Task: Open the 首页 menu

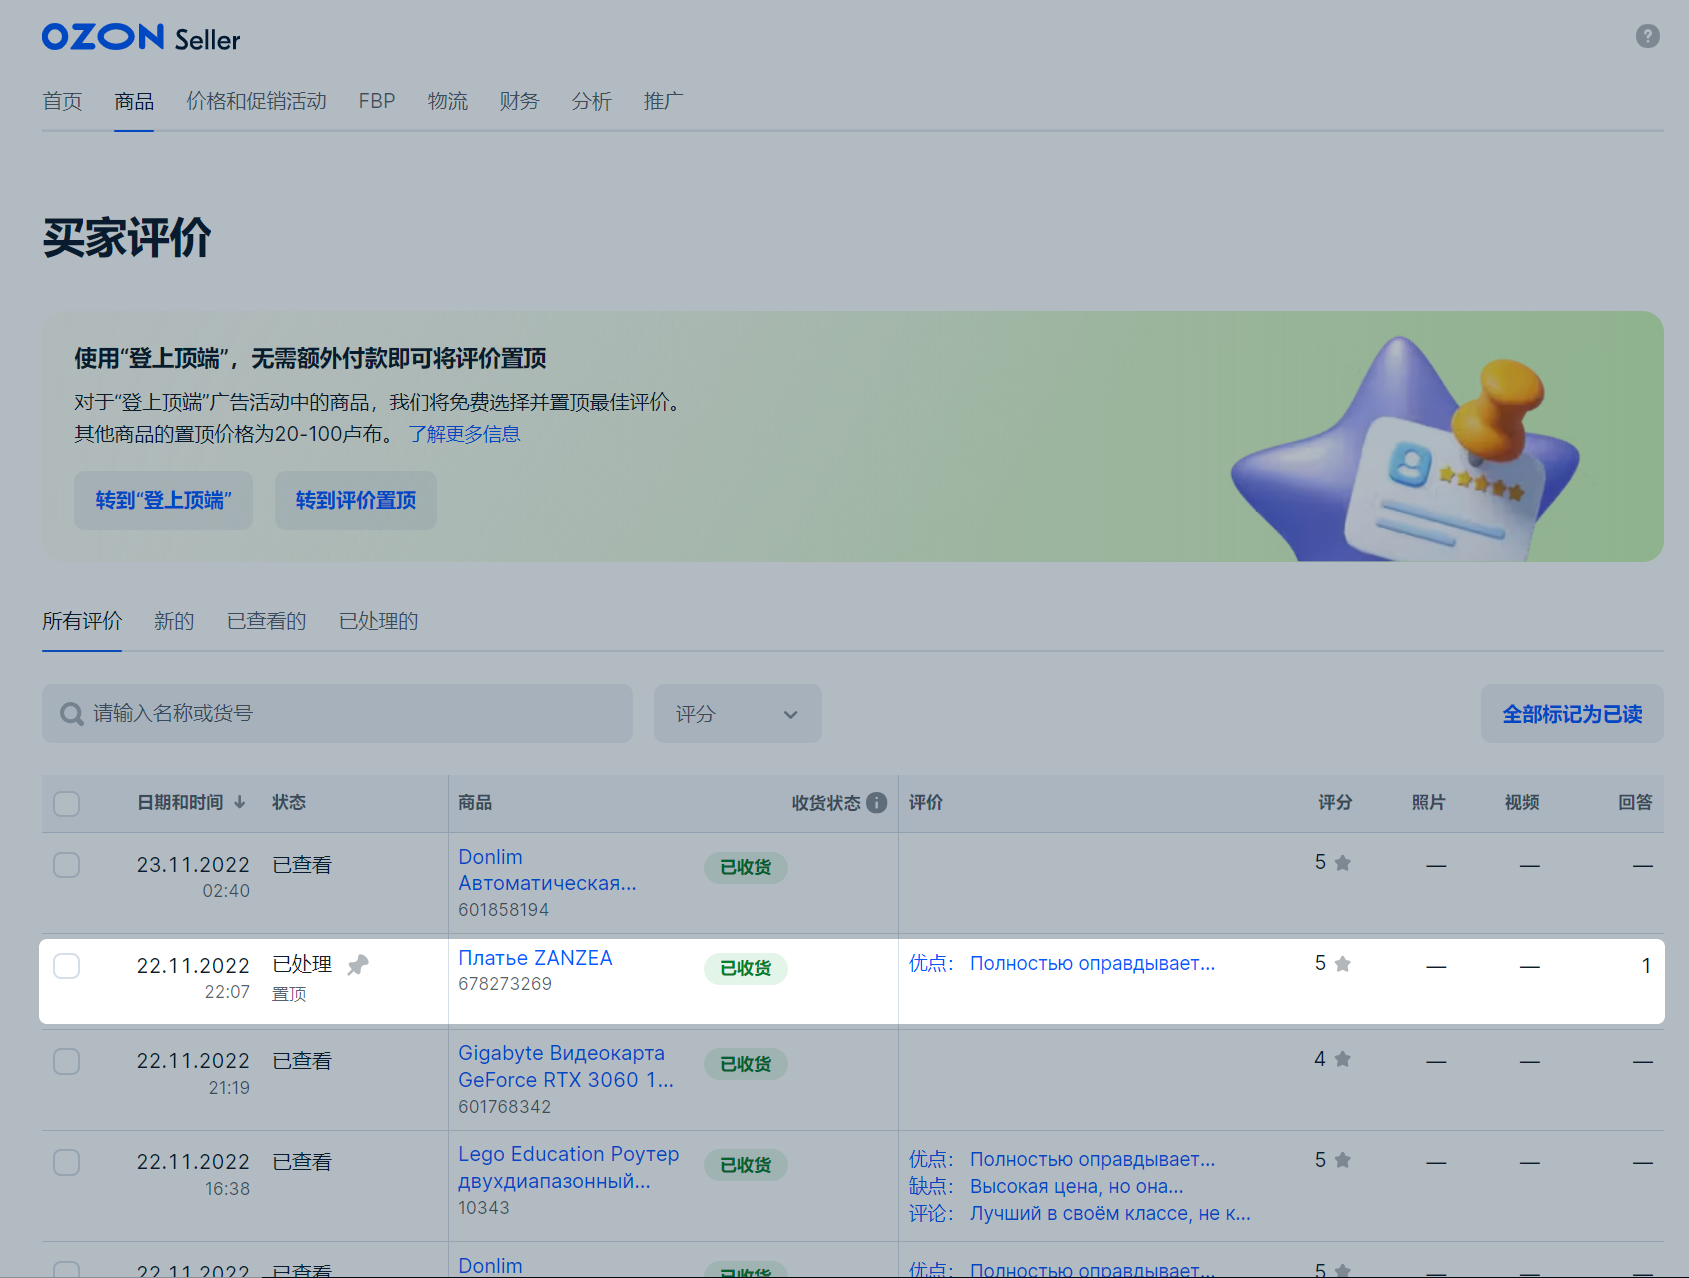Action: pos(62,101)
